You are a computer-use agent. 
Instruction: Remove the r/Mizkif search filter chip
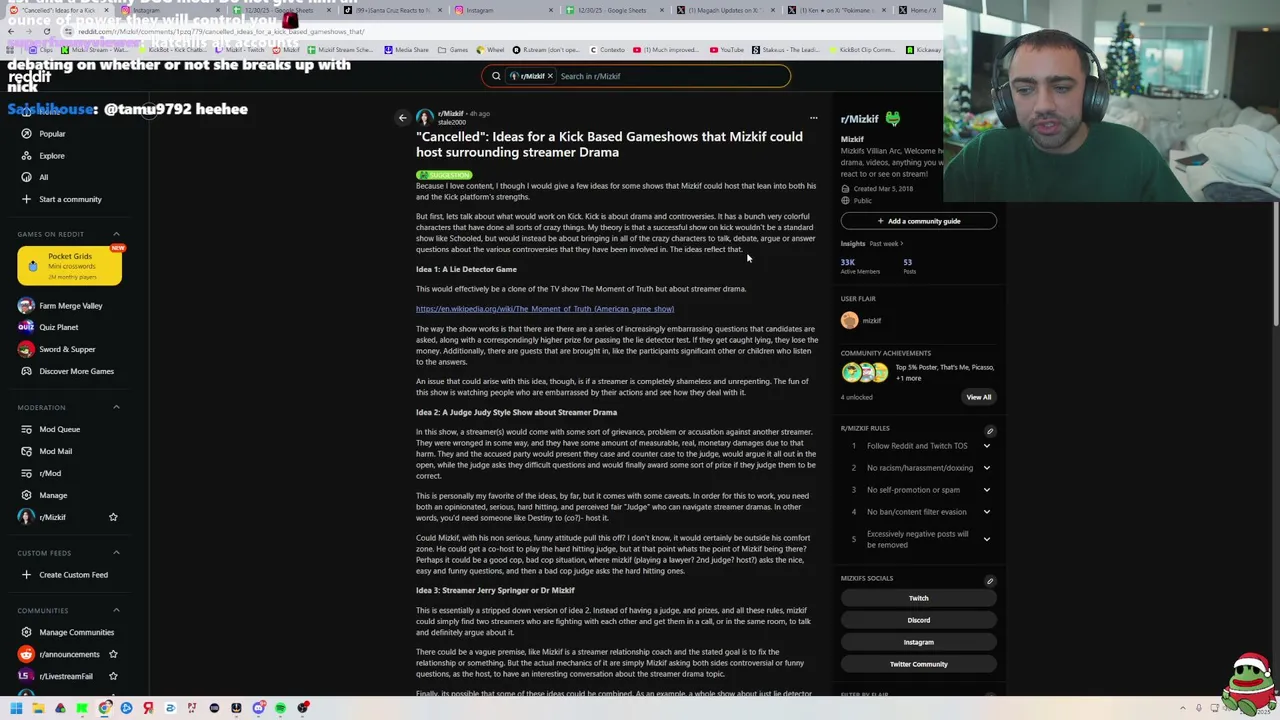tap(549, 76)
